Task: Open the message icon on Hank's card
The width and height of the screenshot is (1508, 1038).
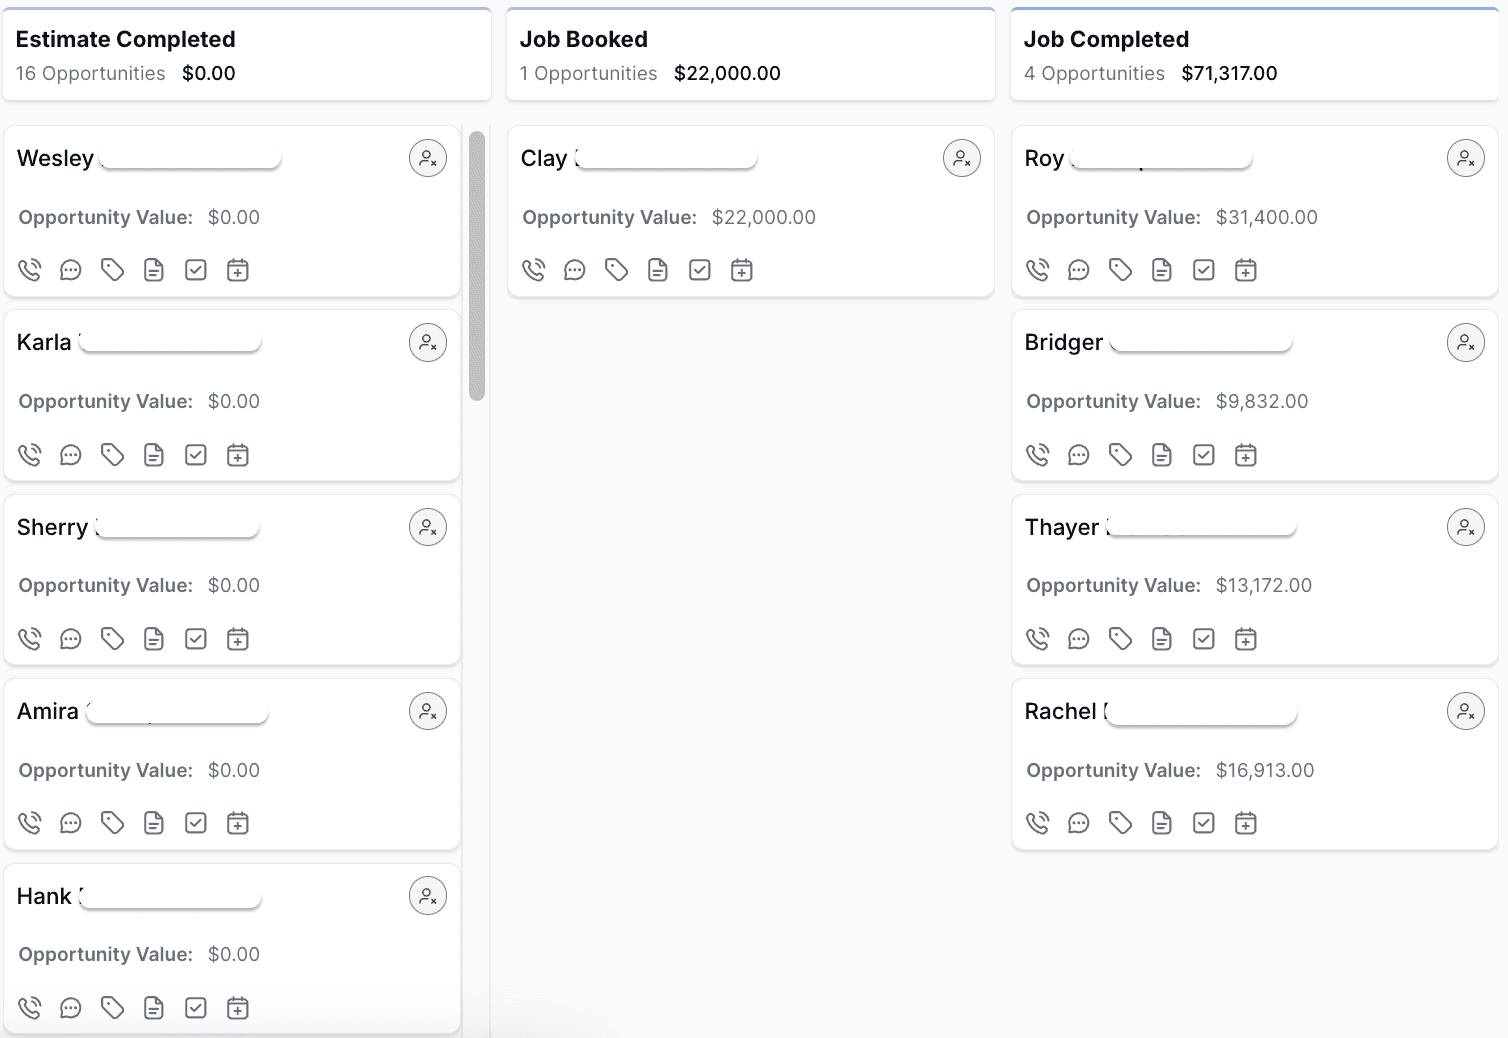Action: pos(70,1008)
